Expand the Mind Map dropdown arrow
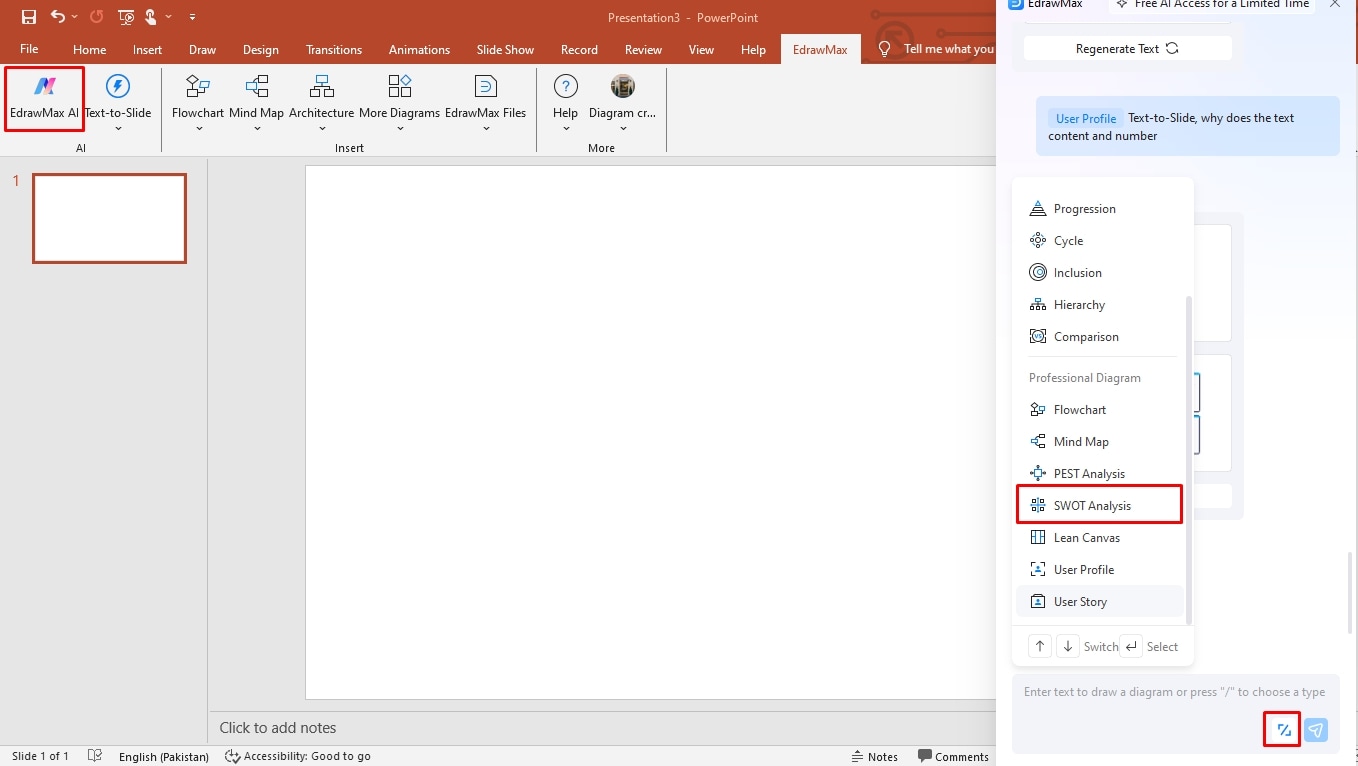This screenshot has width=1358, height=766. coord(257,128)
